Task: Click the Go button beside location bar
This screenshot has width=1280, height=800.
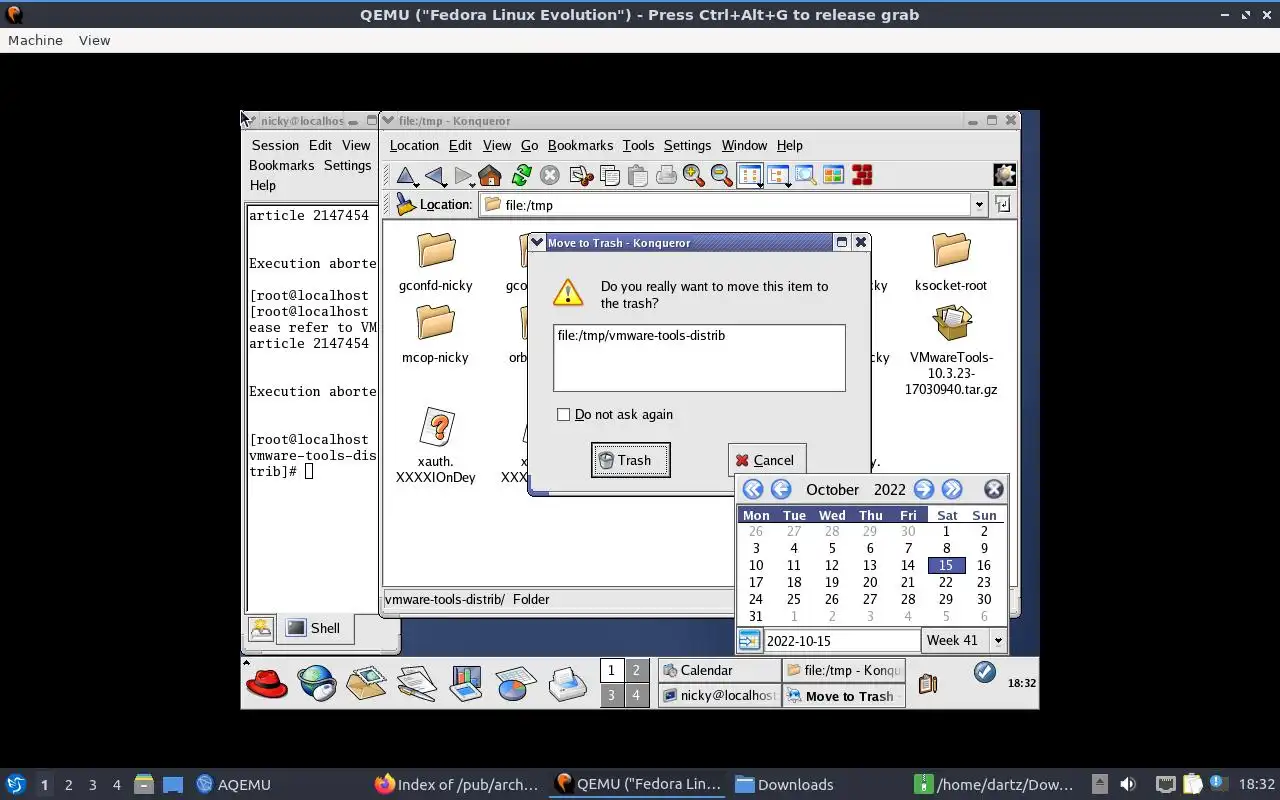Action: (x=1002, y=204)
